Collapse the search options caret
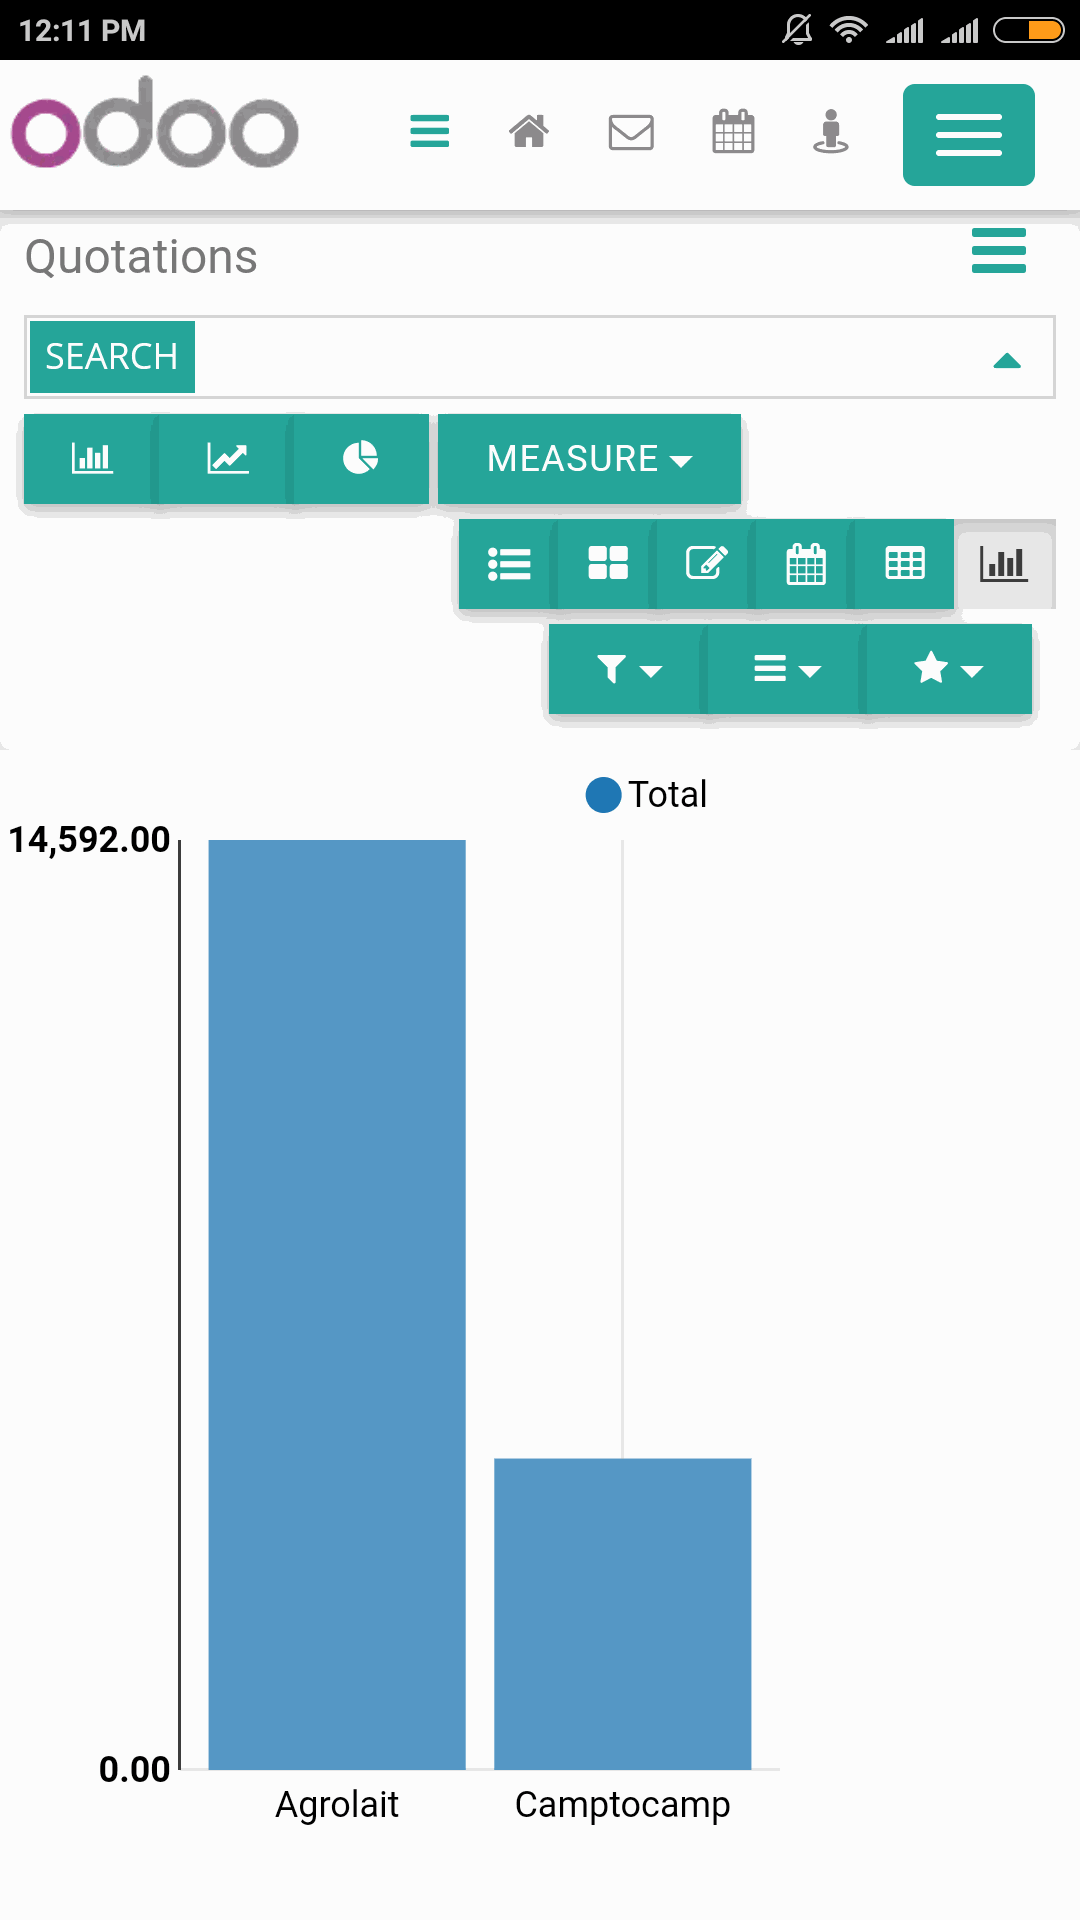 [1007, 360]
